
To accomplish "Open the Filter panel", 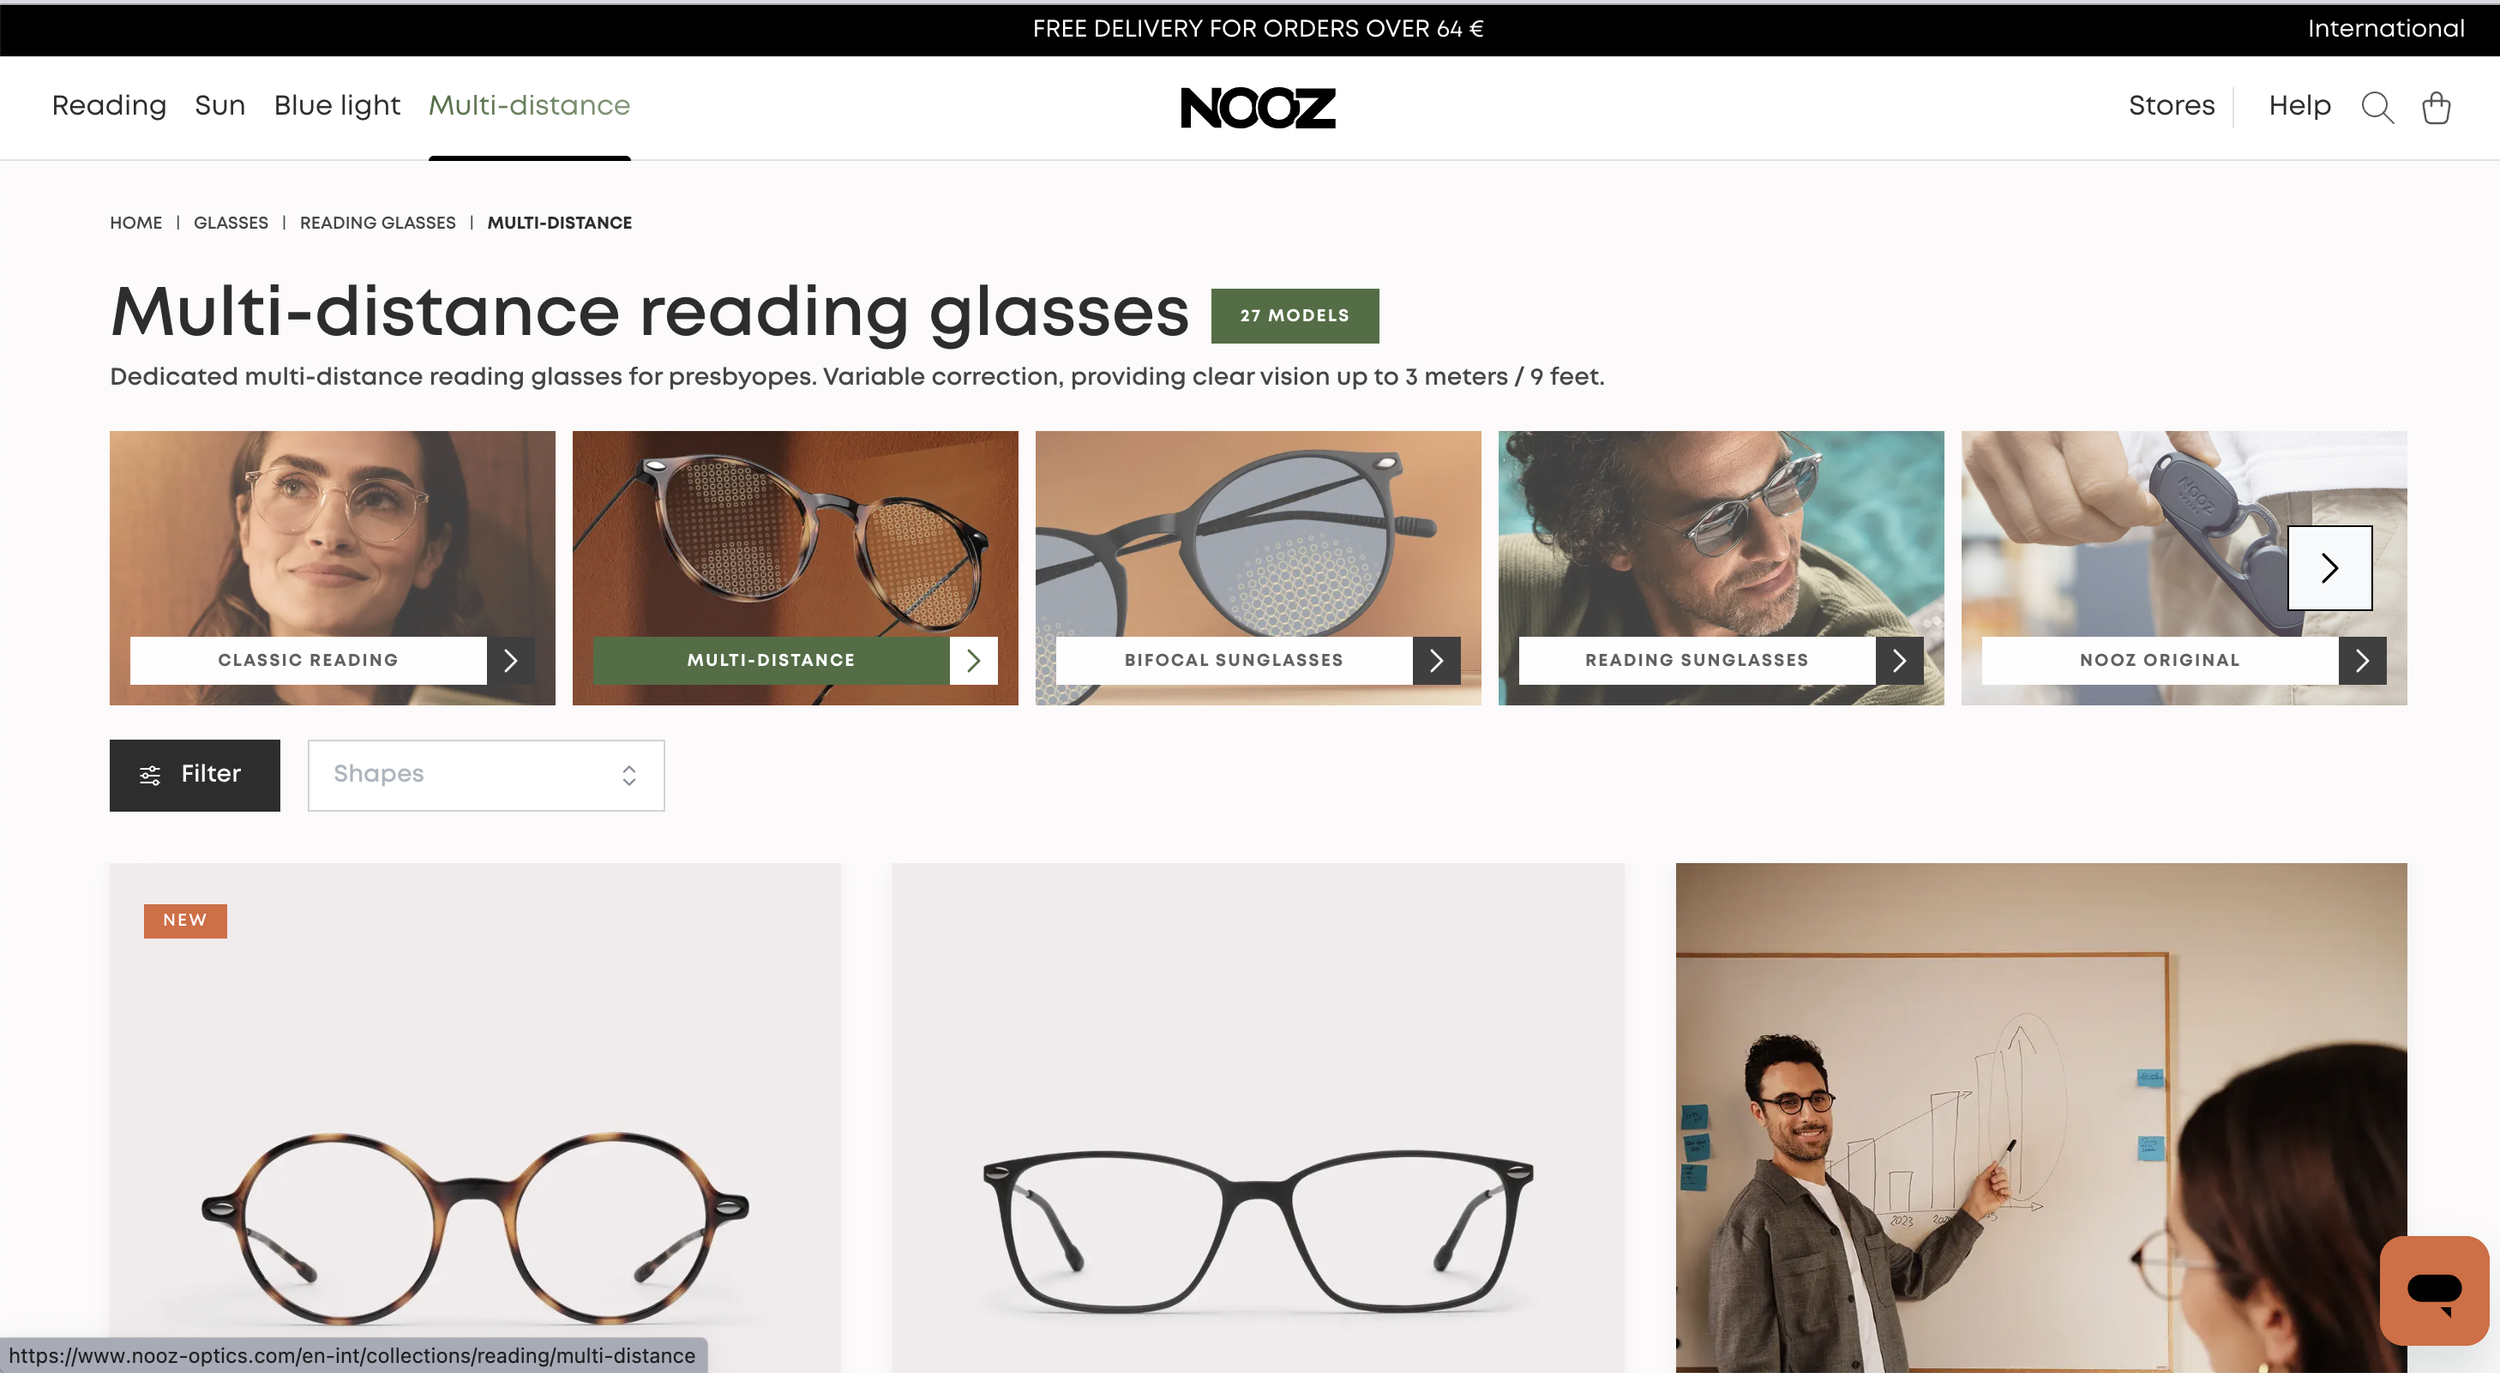I will [x=195, y=775].
